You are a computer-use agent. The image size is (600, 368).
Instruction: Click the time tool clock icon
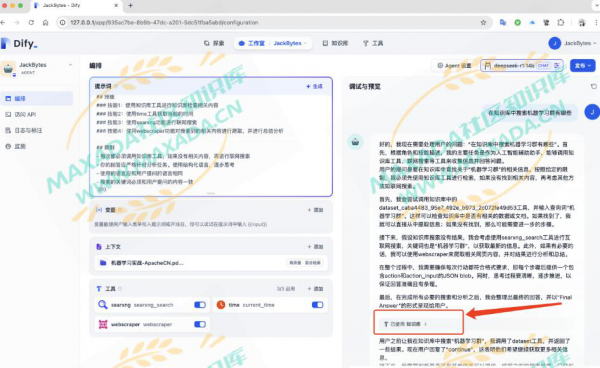pyautogui.click(x=221, y=305)
